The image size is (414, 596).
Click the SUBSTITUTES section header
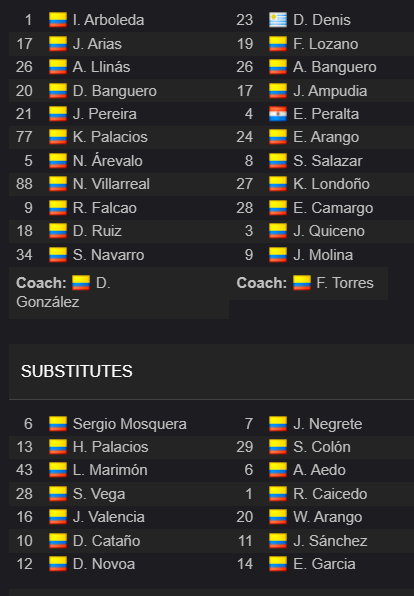tap(77, 371)
